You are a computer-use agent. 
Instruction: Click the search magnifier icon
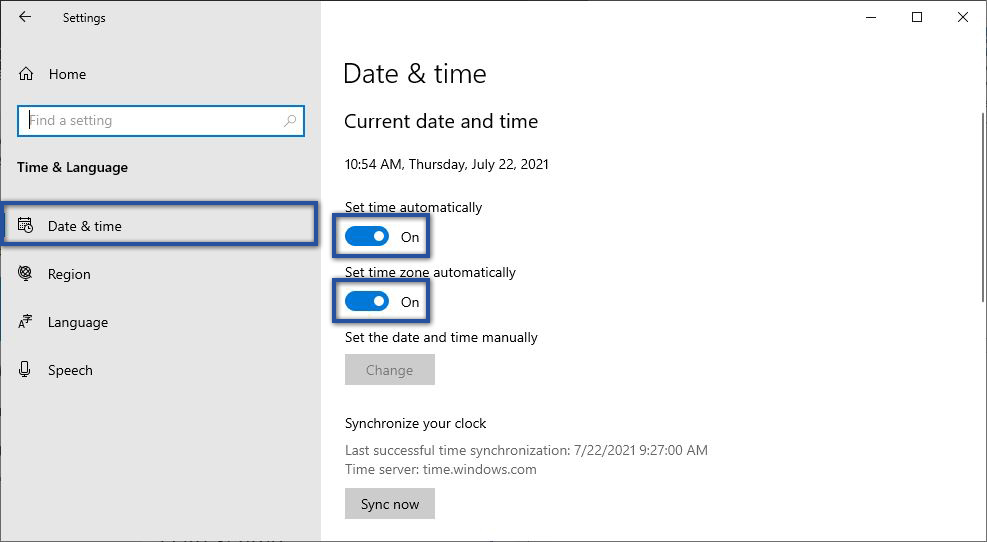[290, 121]
